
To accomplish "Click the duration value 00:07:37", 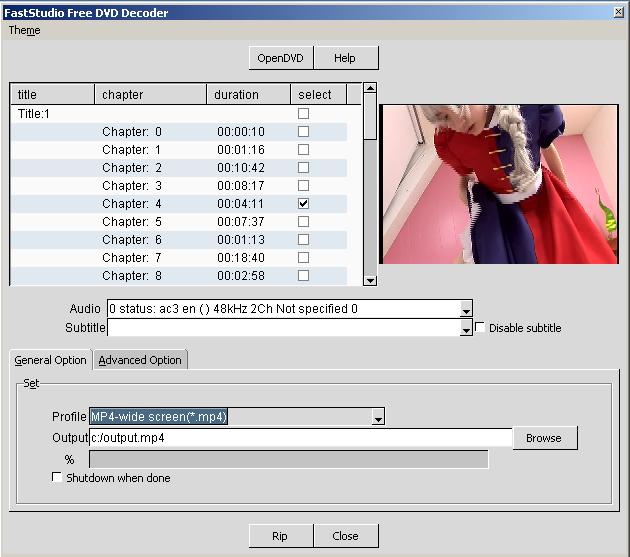I will coord(241,222).
